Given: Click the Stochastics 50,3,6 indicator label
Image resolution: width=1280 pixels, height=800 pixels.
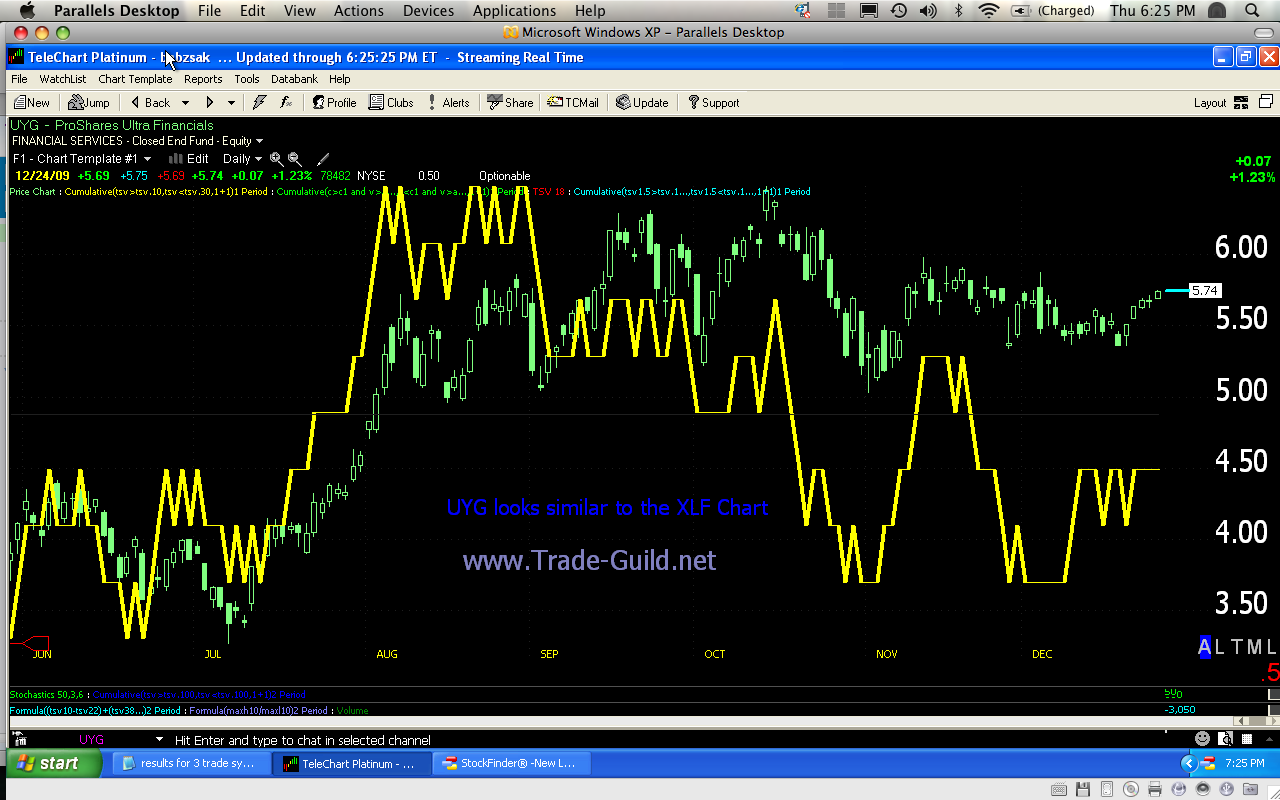Looking at the screenshot, I should click(x=47, y=694).
